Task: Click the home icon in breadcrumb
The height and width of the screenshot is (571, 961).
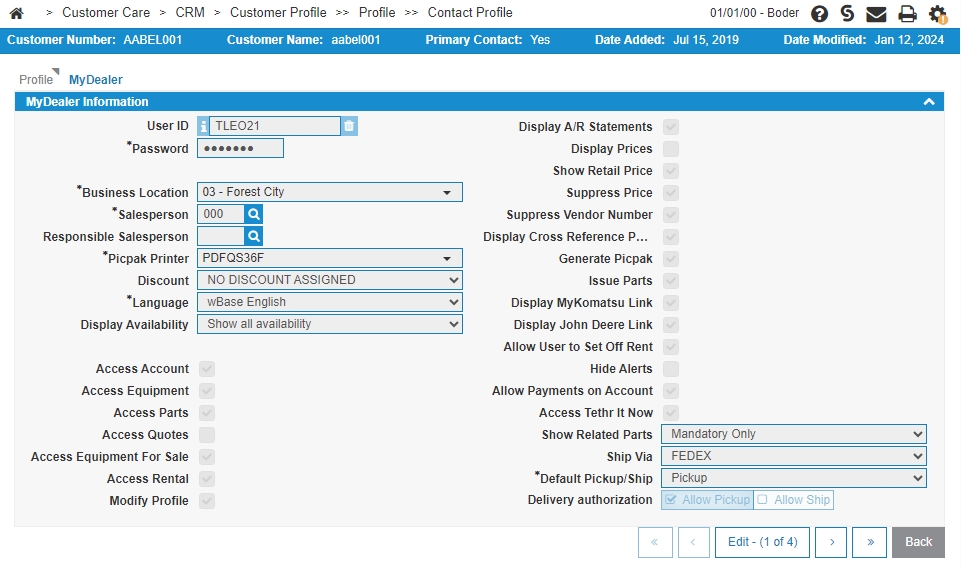Action: point(17,13)
